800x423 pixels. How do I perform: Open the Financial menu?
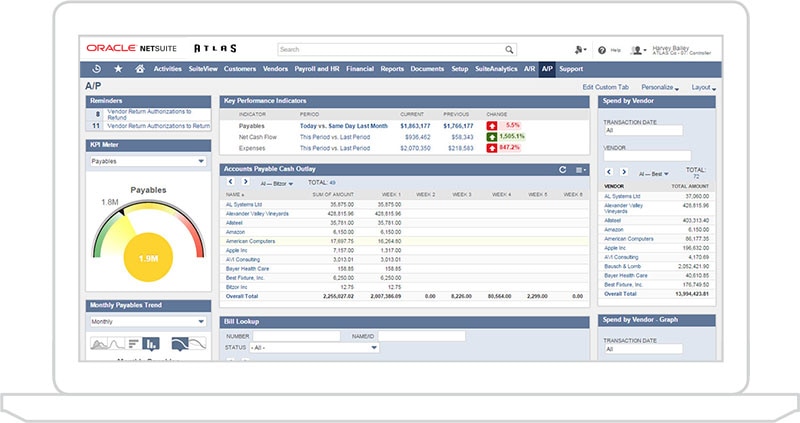[360, 69]
